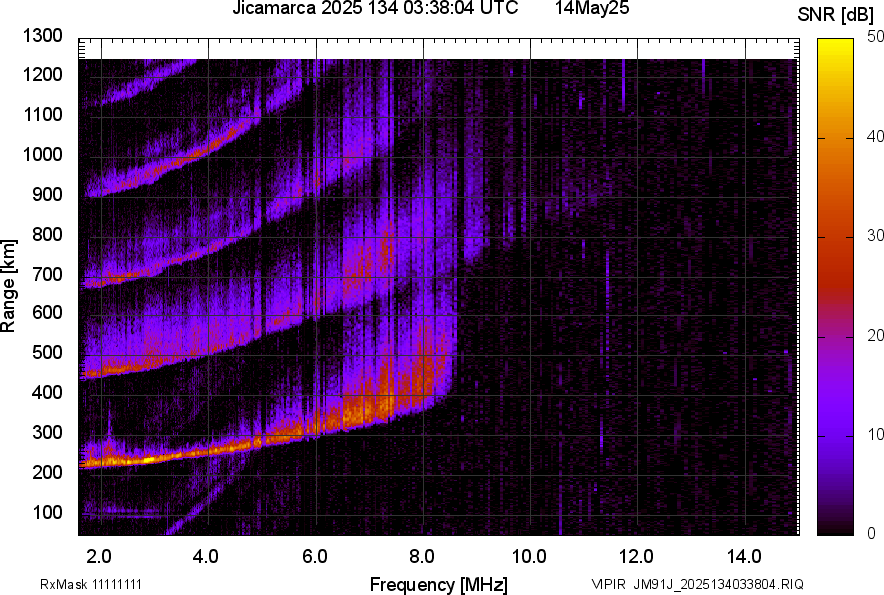Click the colorbar value 40

click(x=876, y=136)
